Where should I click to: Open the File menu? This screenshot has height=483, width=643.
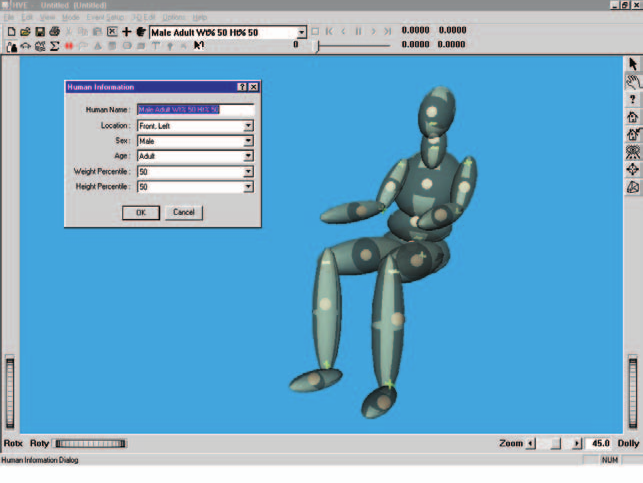pos(9,17)
